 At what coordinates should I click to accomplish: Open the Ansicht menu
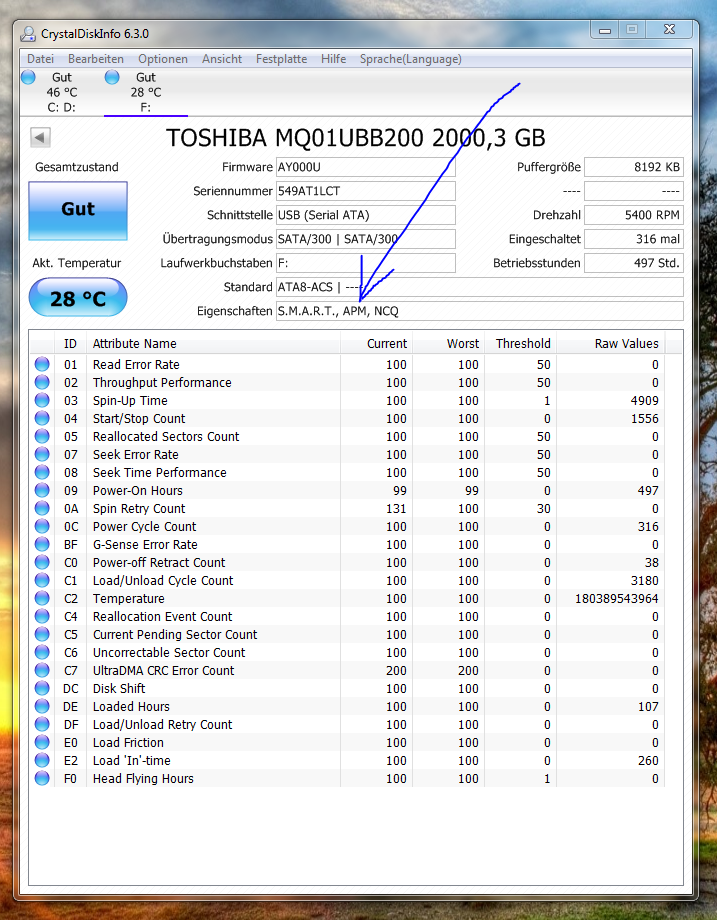tap(222, 59)
